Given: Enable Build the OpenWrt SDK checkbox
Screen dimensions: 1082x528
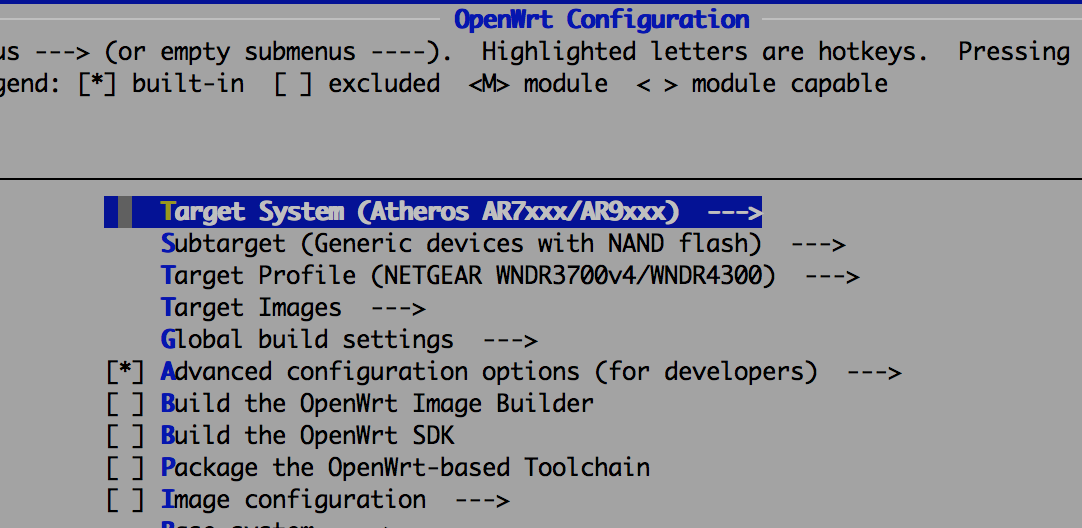Looking at the screenshot, I should (125, 436).
